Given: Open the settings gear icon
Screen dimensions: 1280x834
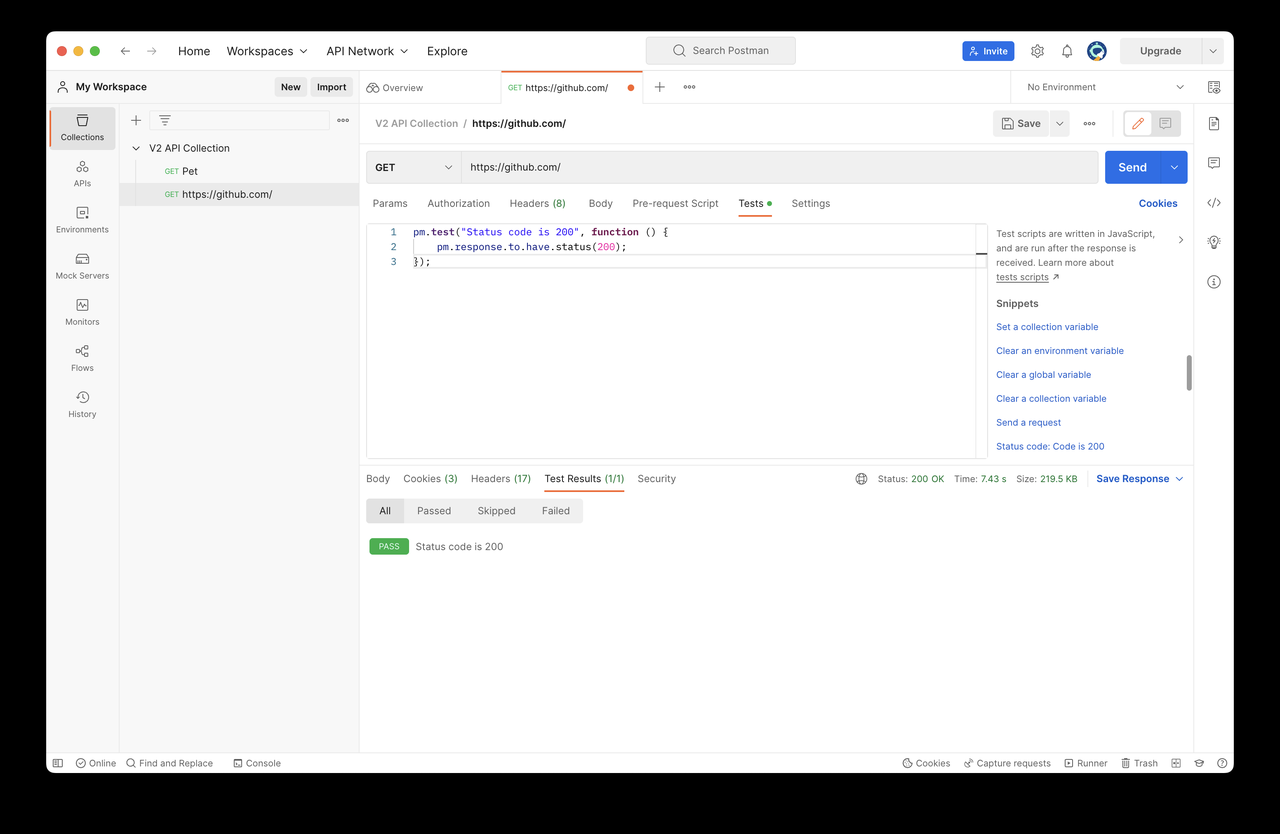Looking at the screenshot, I should tap(1037, 51).
